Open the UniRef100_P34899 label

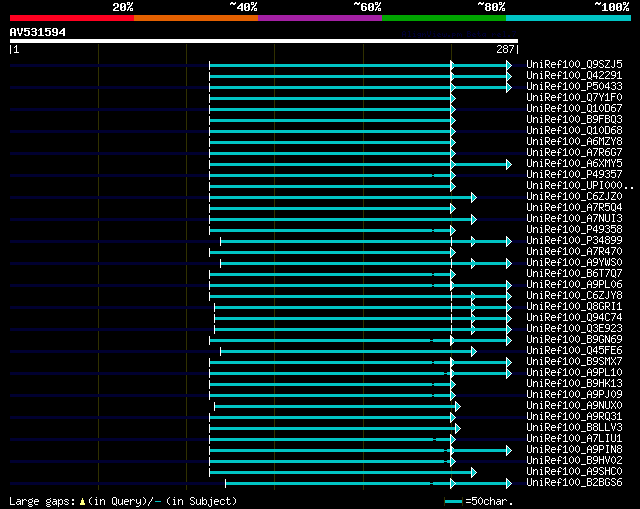coord(574,240)
